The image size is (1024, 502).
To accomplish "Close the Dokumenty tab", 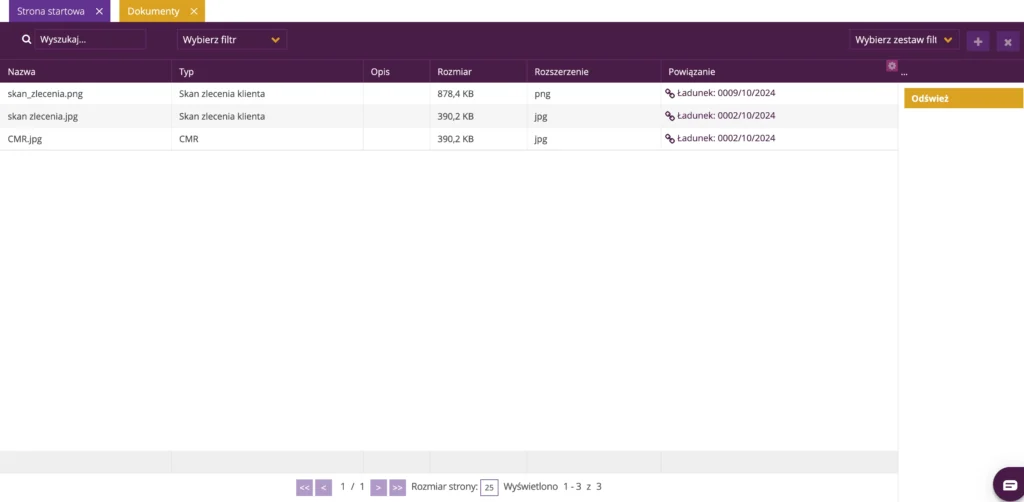I will [x=194, y=11].
